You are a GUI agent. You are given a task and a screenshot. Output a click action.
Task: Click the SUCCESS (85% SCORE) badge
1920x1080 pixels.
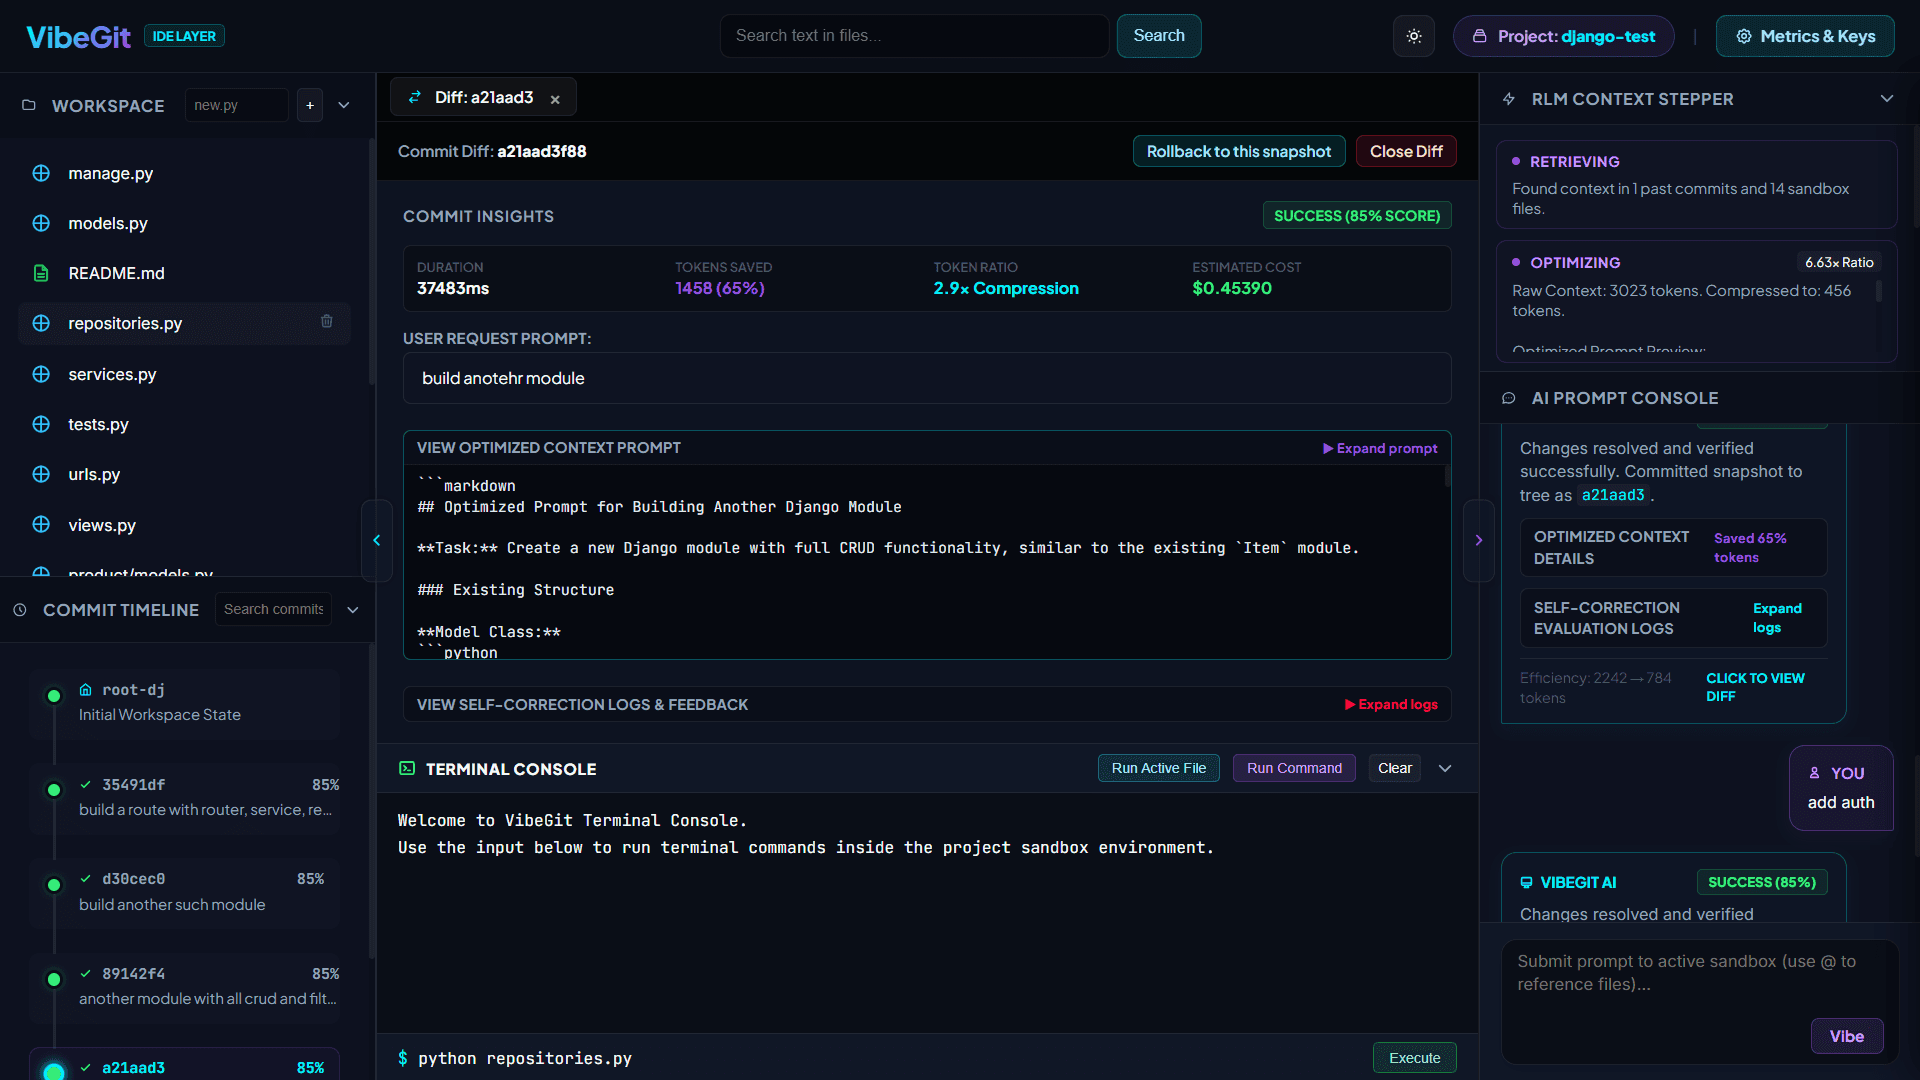point(1357,216)
